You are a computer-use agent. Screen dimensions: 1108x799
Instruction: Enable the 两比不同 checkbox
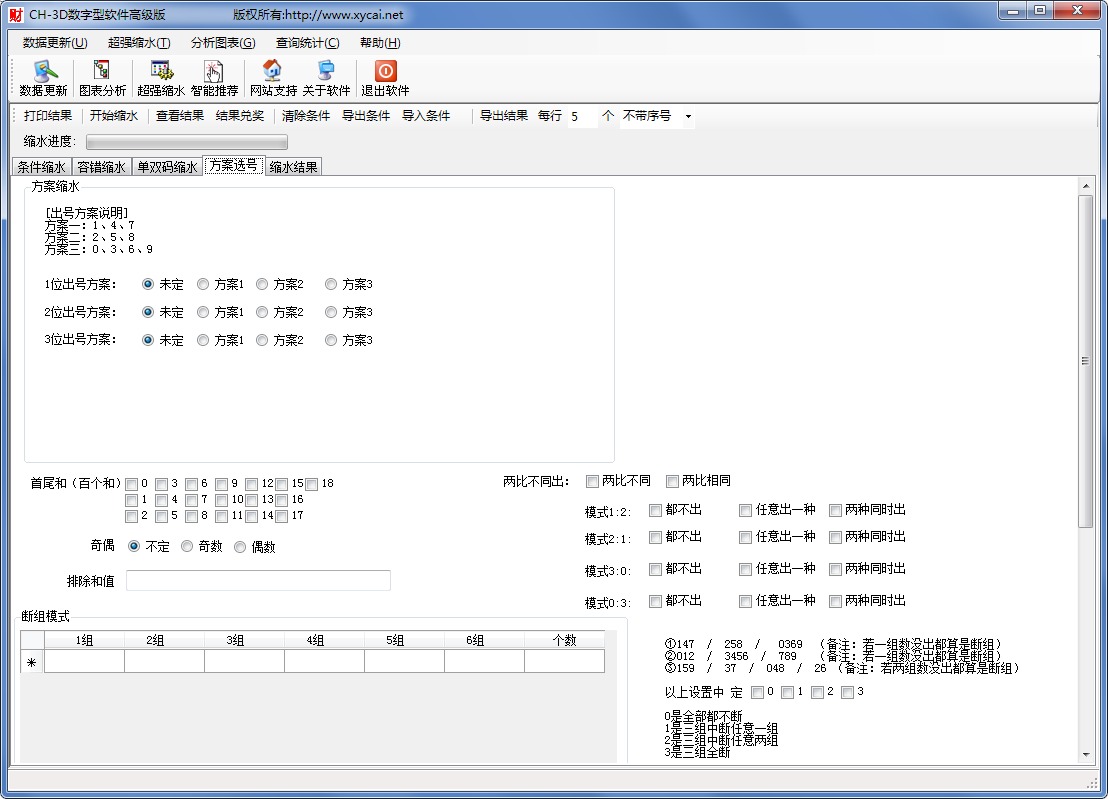591,481
